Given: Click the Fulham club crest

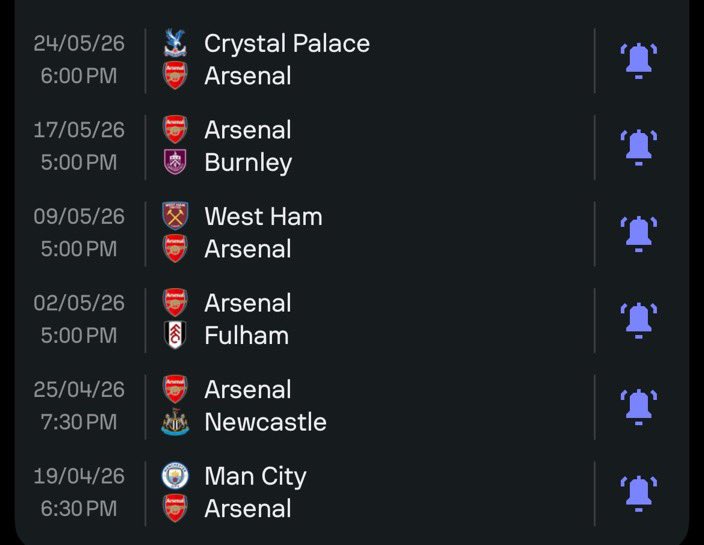Looking at the screenshot, I should pyautogui.click(x=175, y=335).
